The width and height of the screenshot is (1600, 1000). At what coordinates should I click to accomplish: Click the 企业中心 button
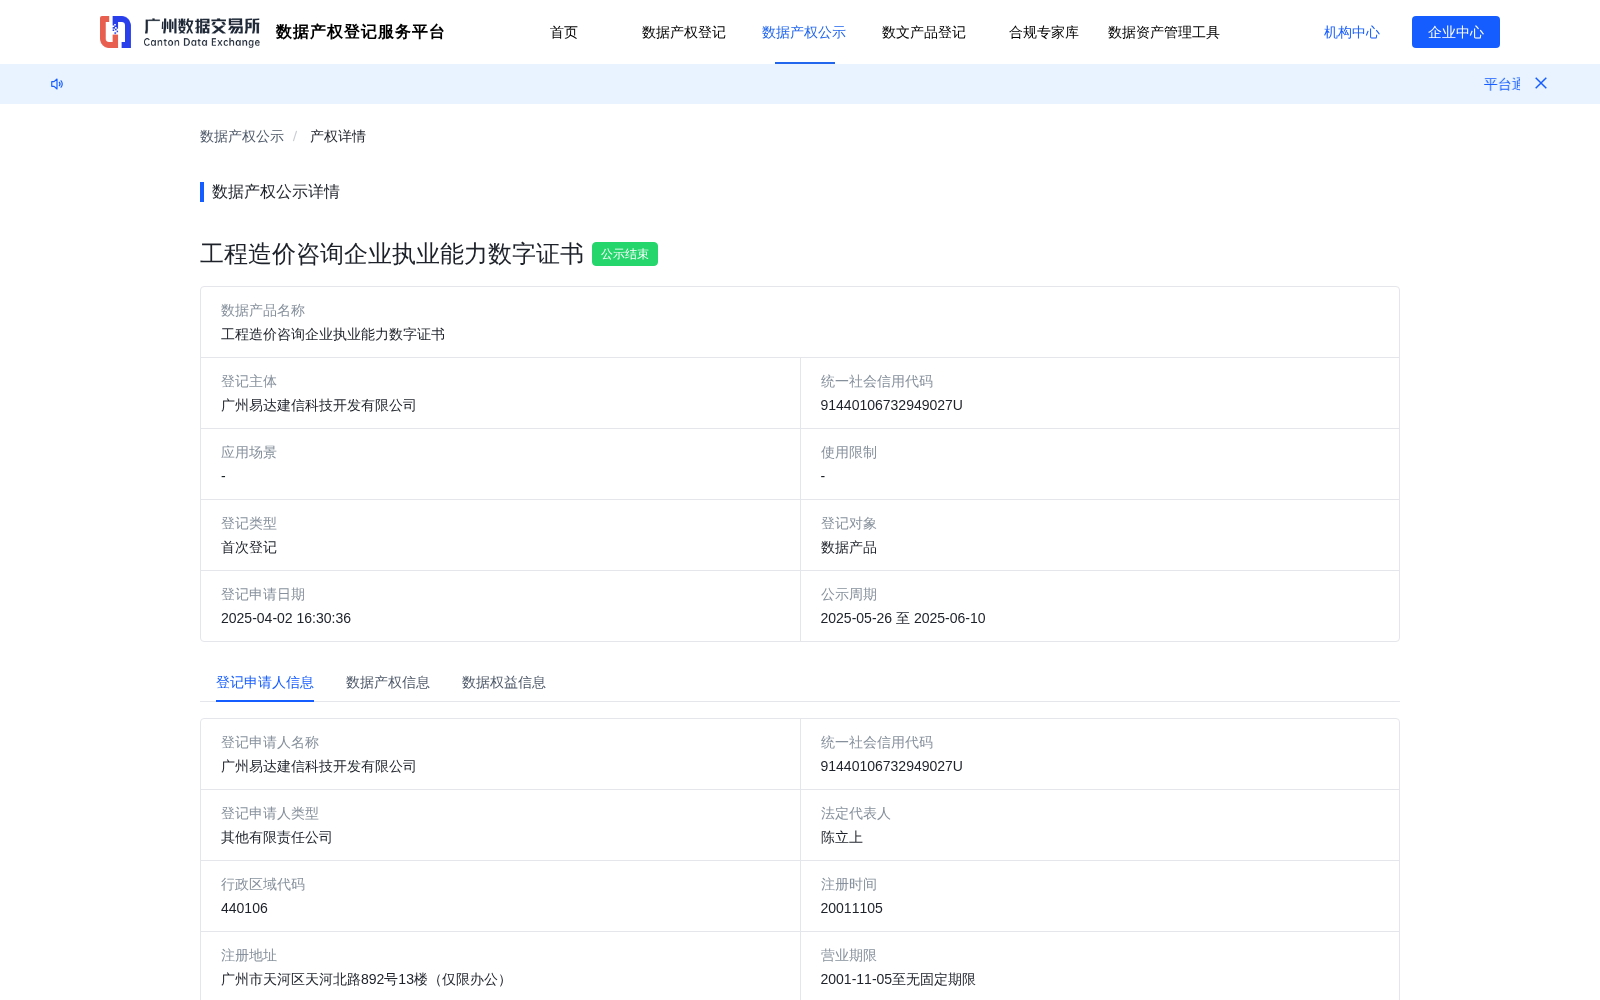click(1456, 32)
